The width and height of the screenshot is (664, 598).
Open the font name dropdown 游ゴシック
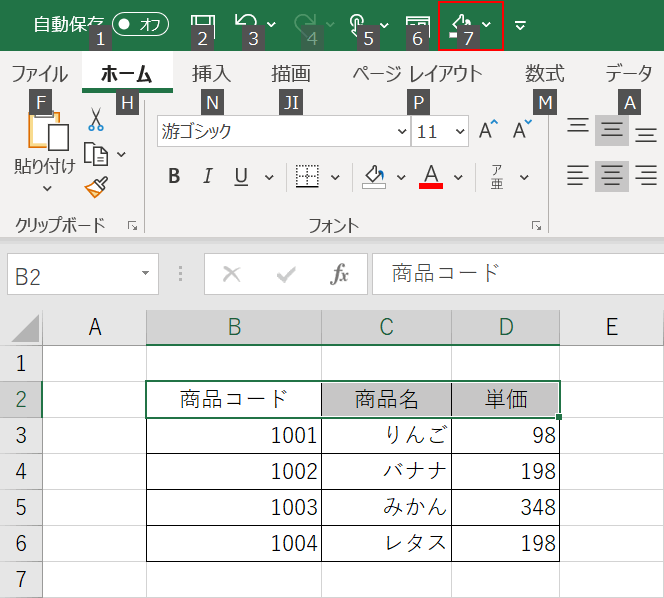[402, 131]
